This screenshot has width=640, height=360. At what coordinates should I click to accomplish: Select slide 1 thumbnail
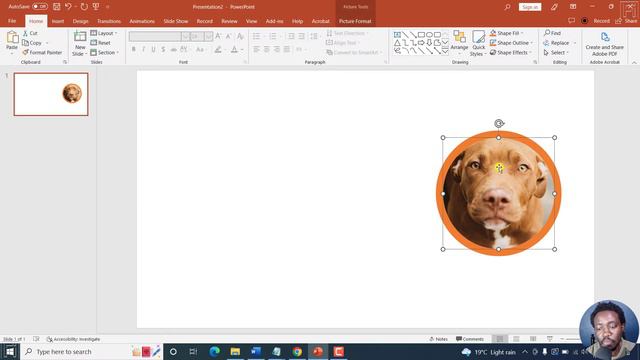(x=51, y=94)
